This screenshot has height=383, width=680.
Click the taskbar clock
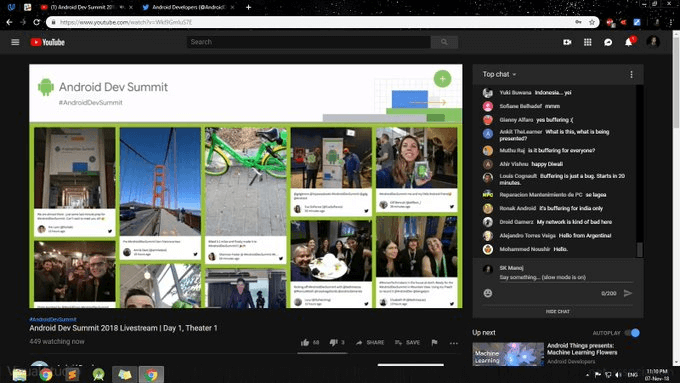(657, 375)
